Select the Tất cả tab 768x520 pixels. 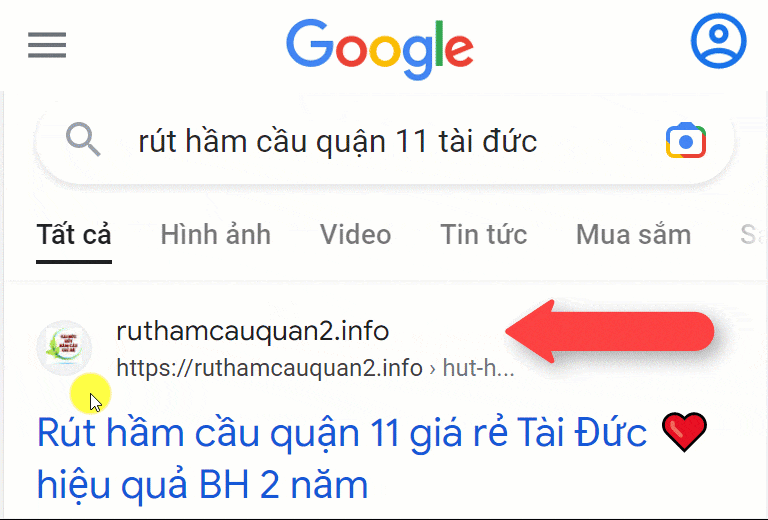(x=74, y=235)
